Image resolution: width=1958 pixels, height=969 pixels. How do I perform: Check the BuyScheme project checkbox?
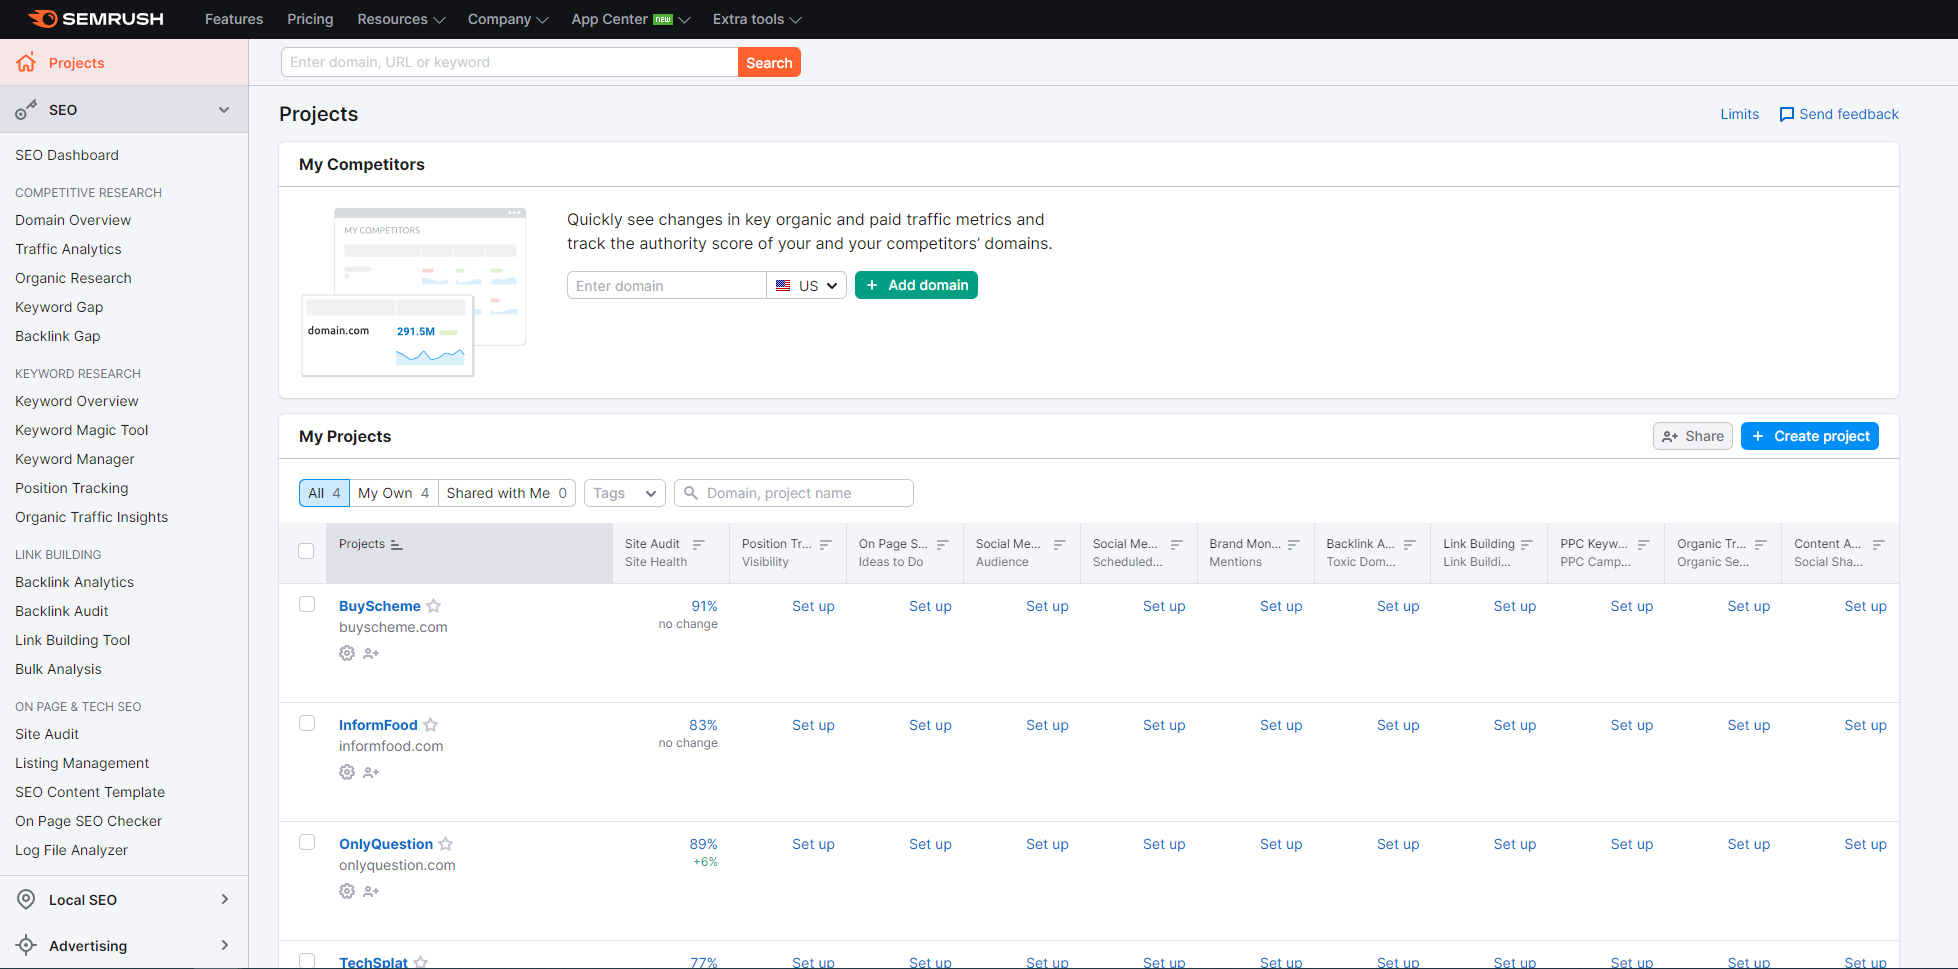coord(307,604)
